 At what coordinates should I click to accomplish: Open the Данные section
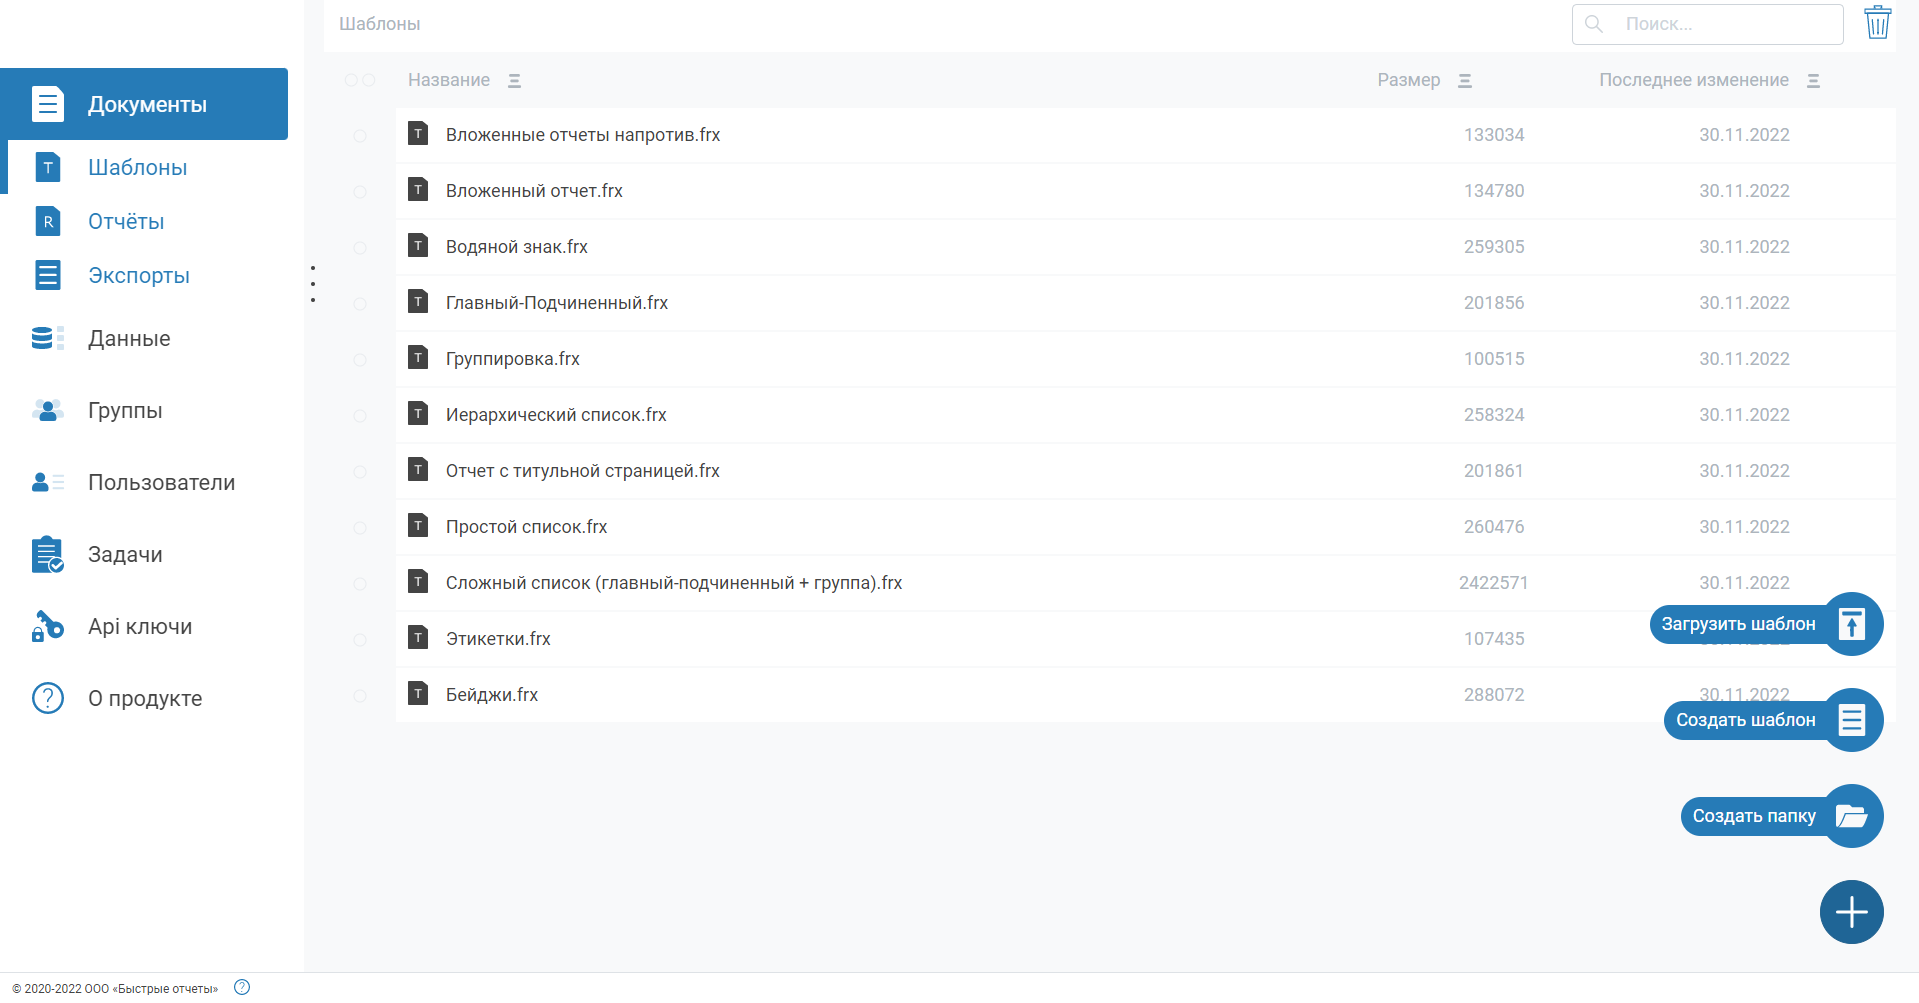[144, 339]
